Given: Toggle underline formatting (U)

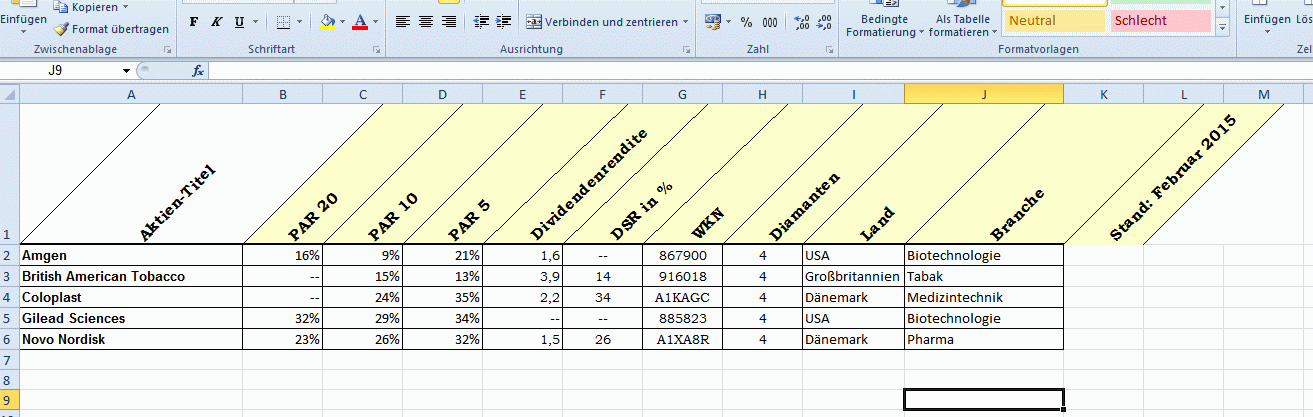Looking at the screenshot, I should click(239, 21).
